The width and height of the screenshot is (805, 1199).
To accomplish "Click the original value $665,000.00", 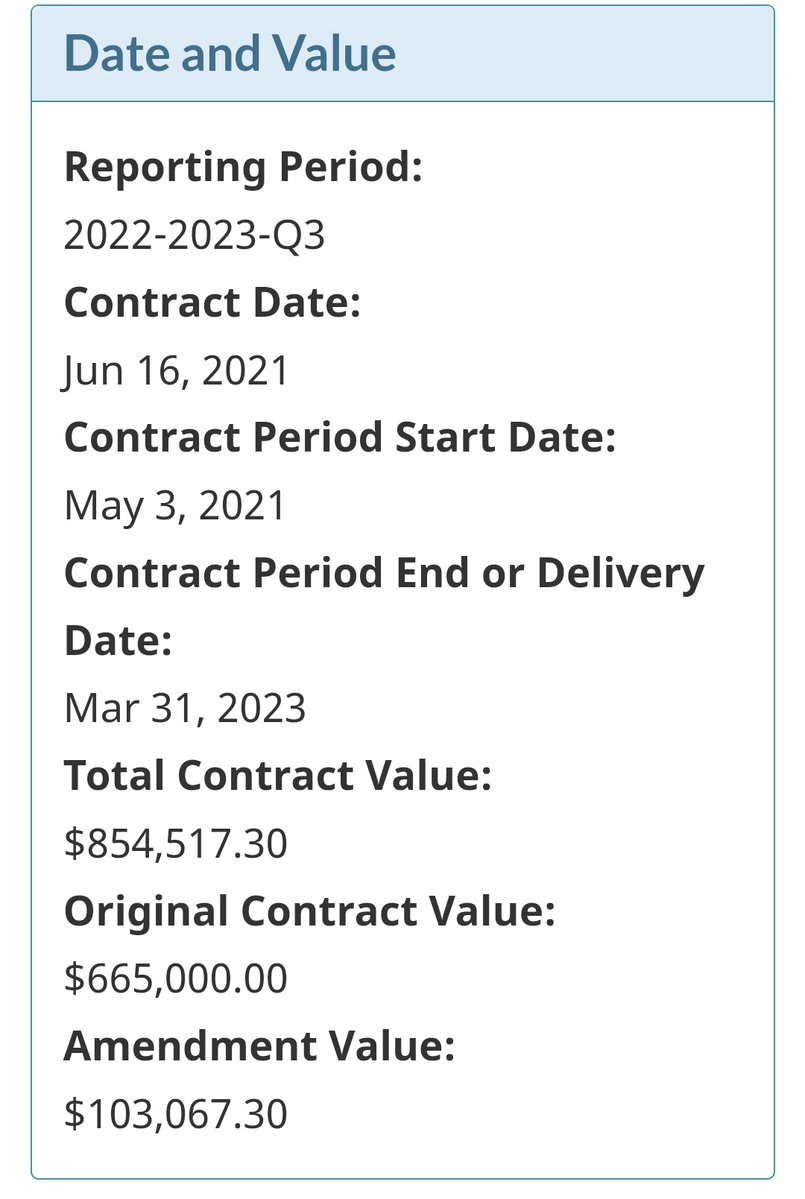I will [176, 978].
